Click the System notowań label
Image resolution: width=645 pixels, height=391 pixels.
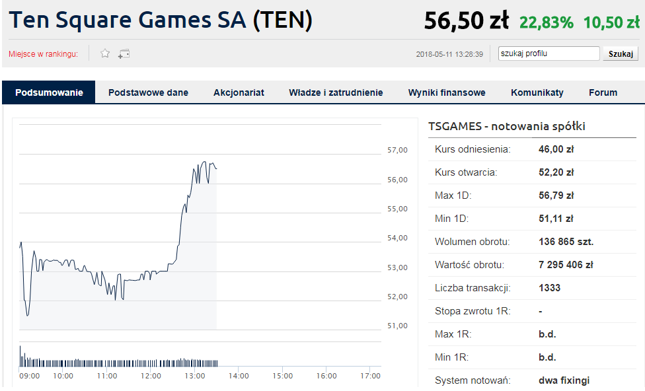pyautogui.click(x=472, y=380)
